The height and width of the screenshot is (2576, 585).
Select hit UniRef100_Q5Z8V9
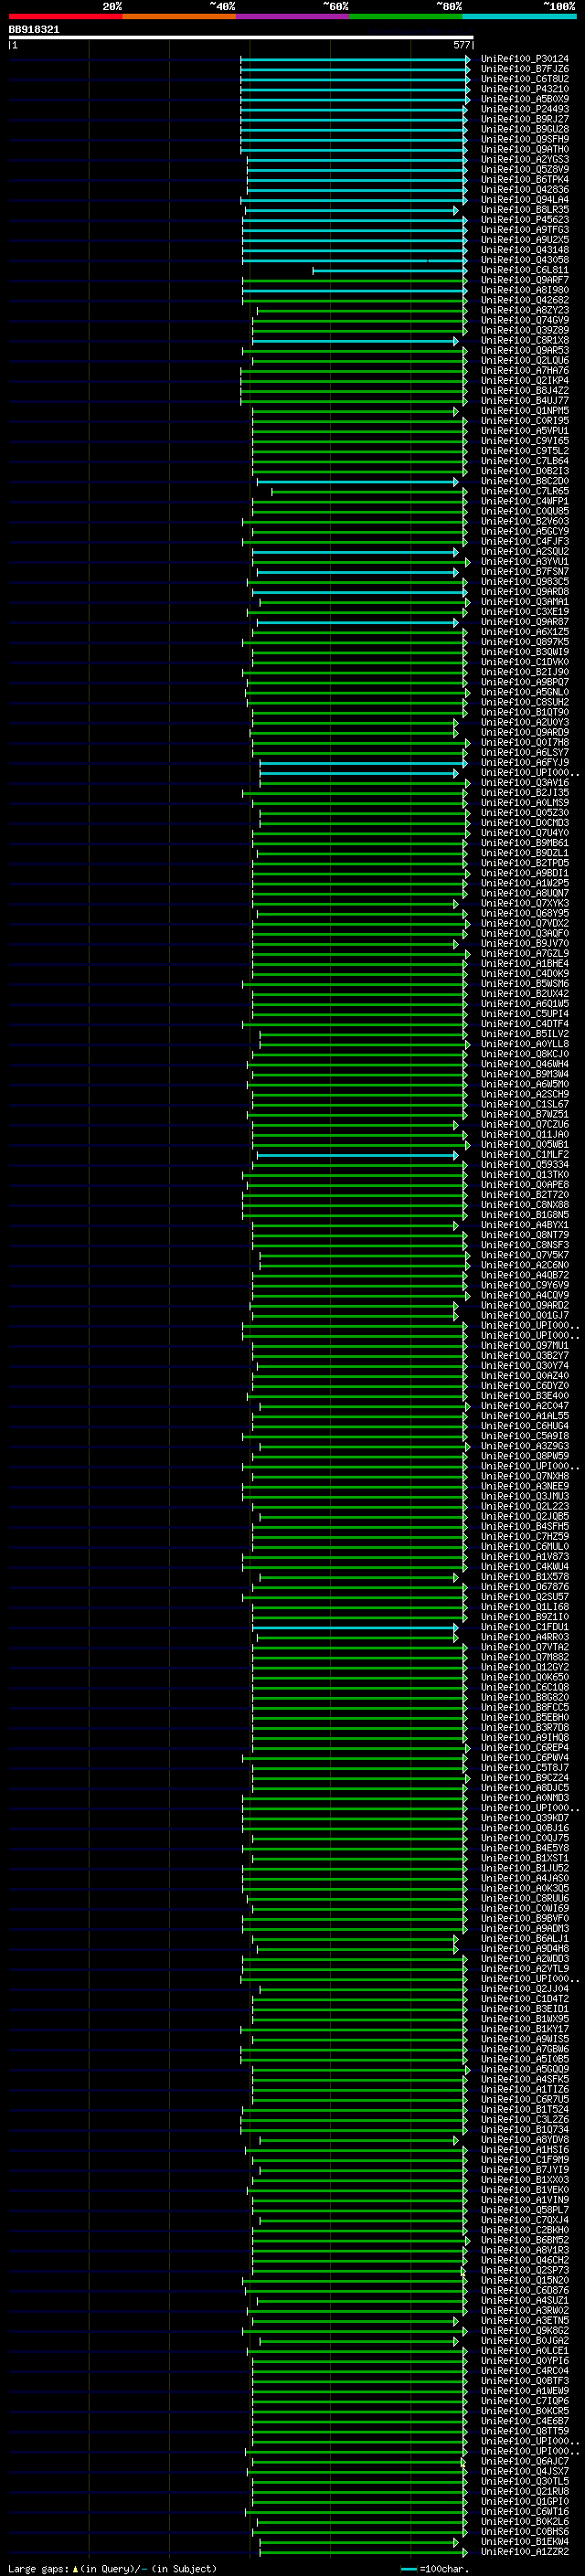coord(525,169)
